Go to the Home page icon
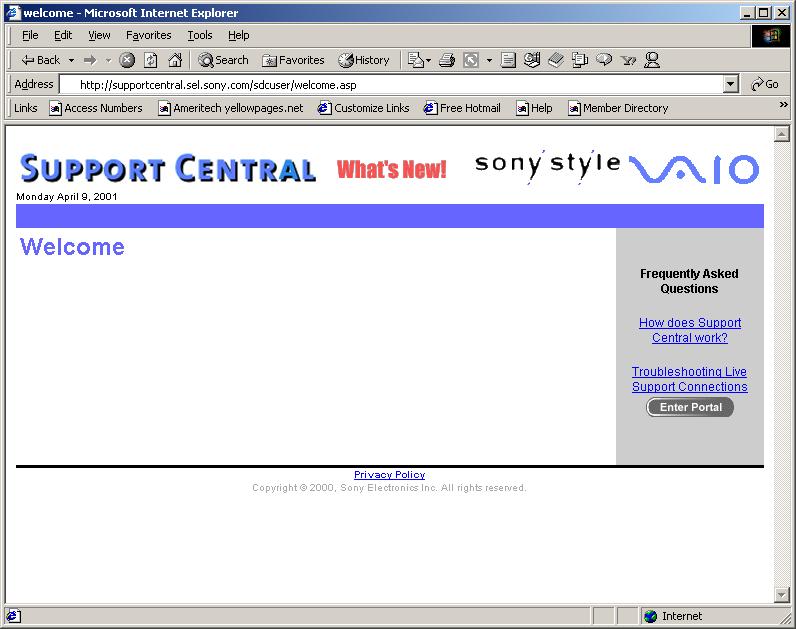The image size is (796, 629). pos(175,60)
